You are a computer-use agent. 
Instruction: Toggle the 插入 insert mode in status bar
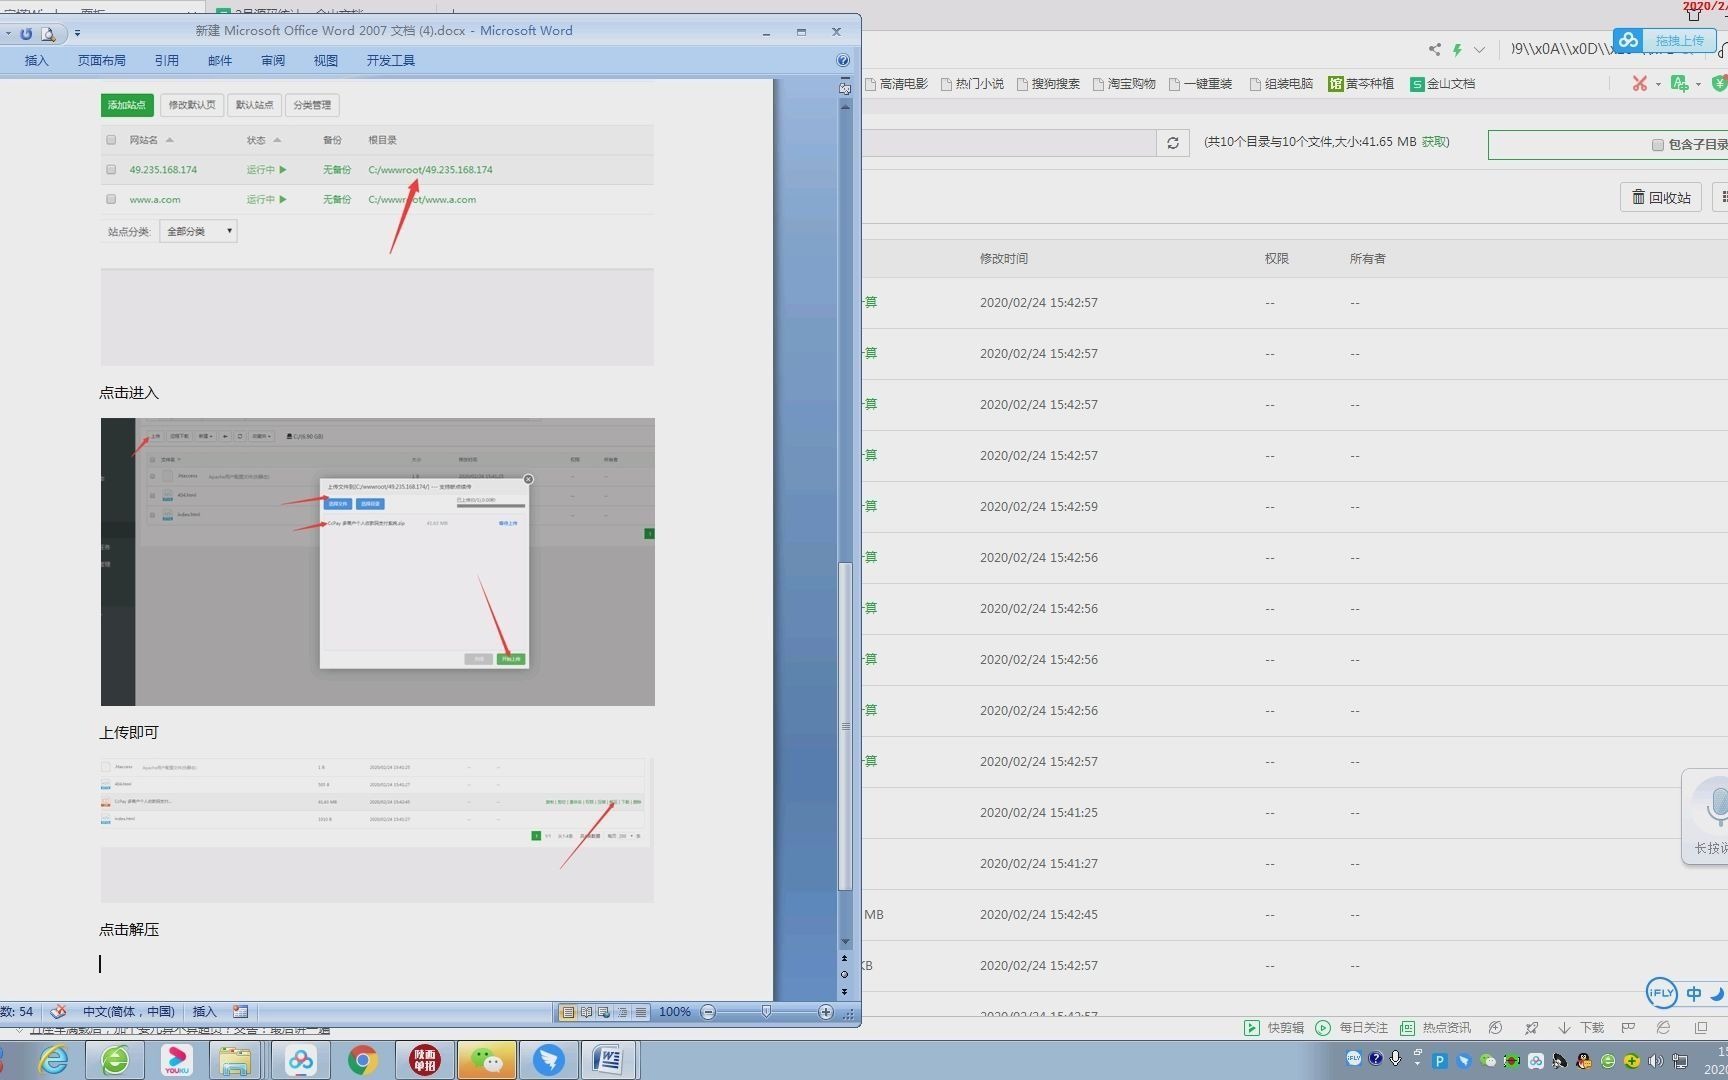point(204,1011)
